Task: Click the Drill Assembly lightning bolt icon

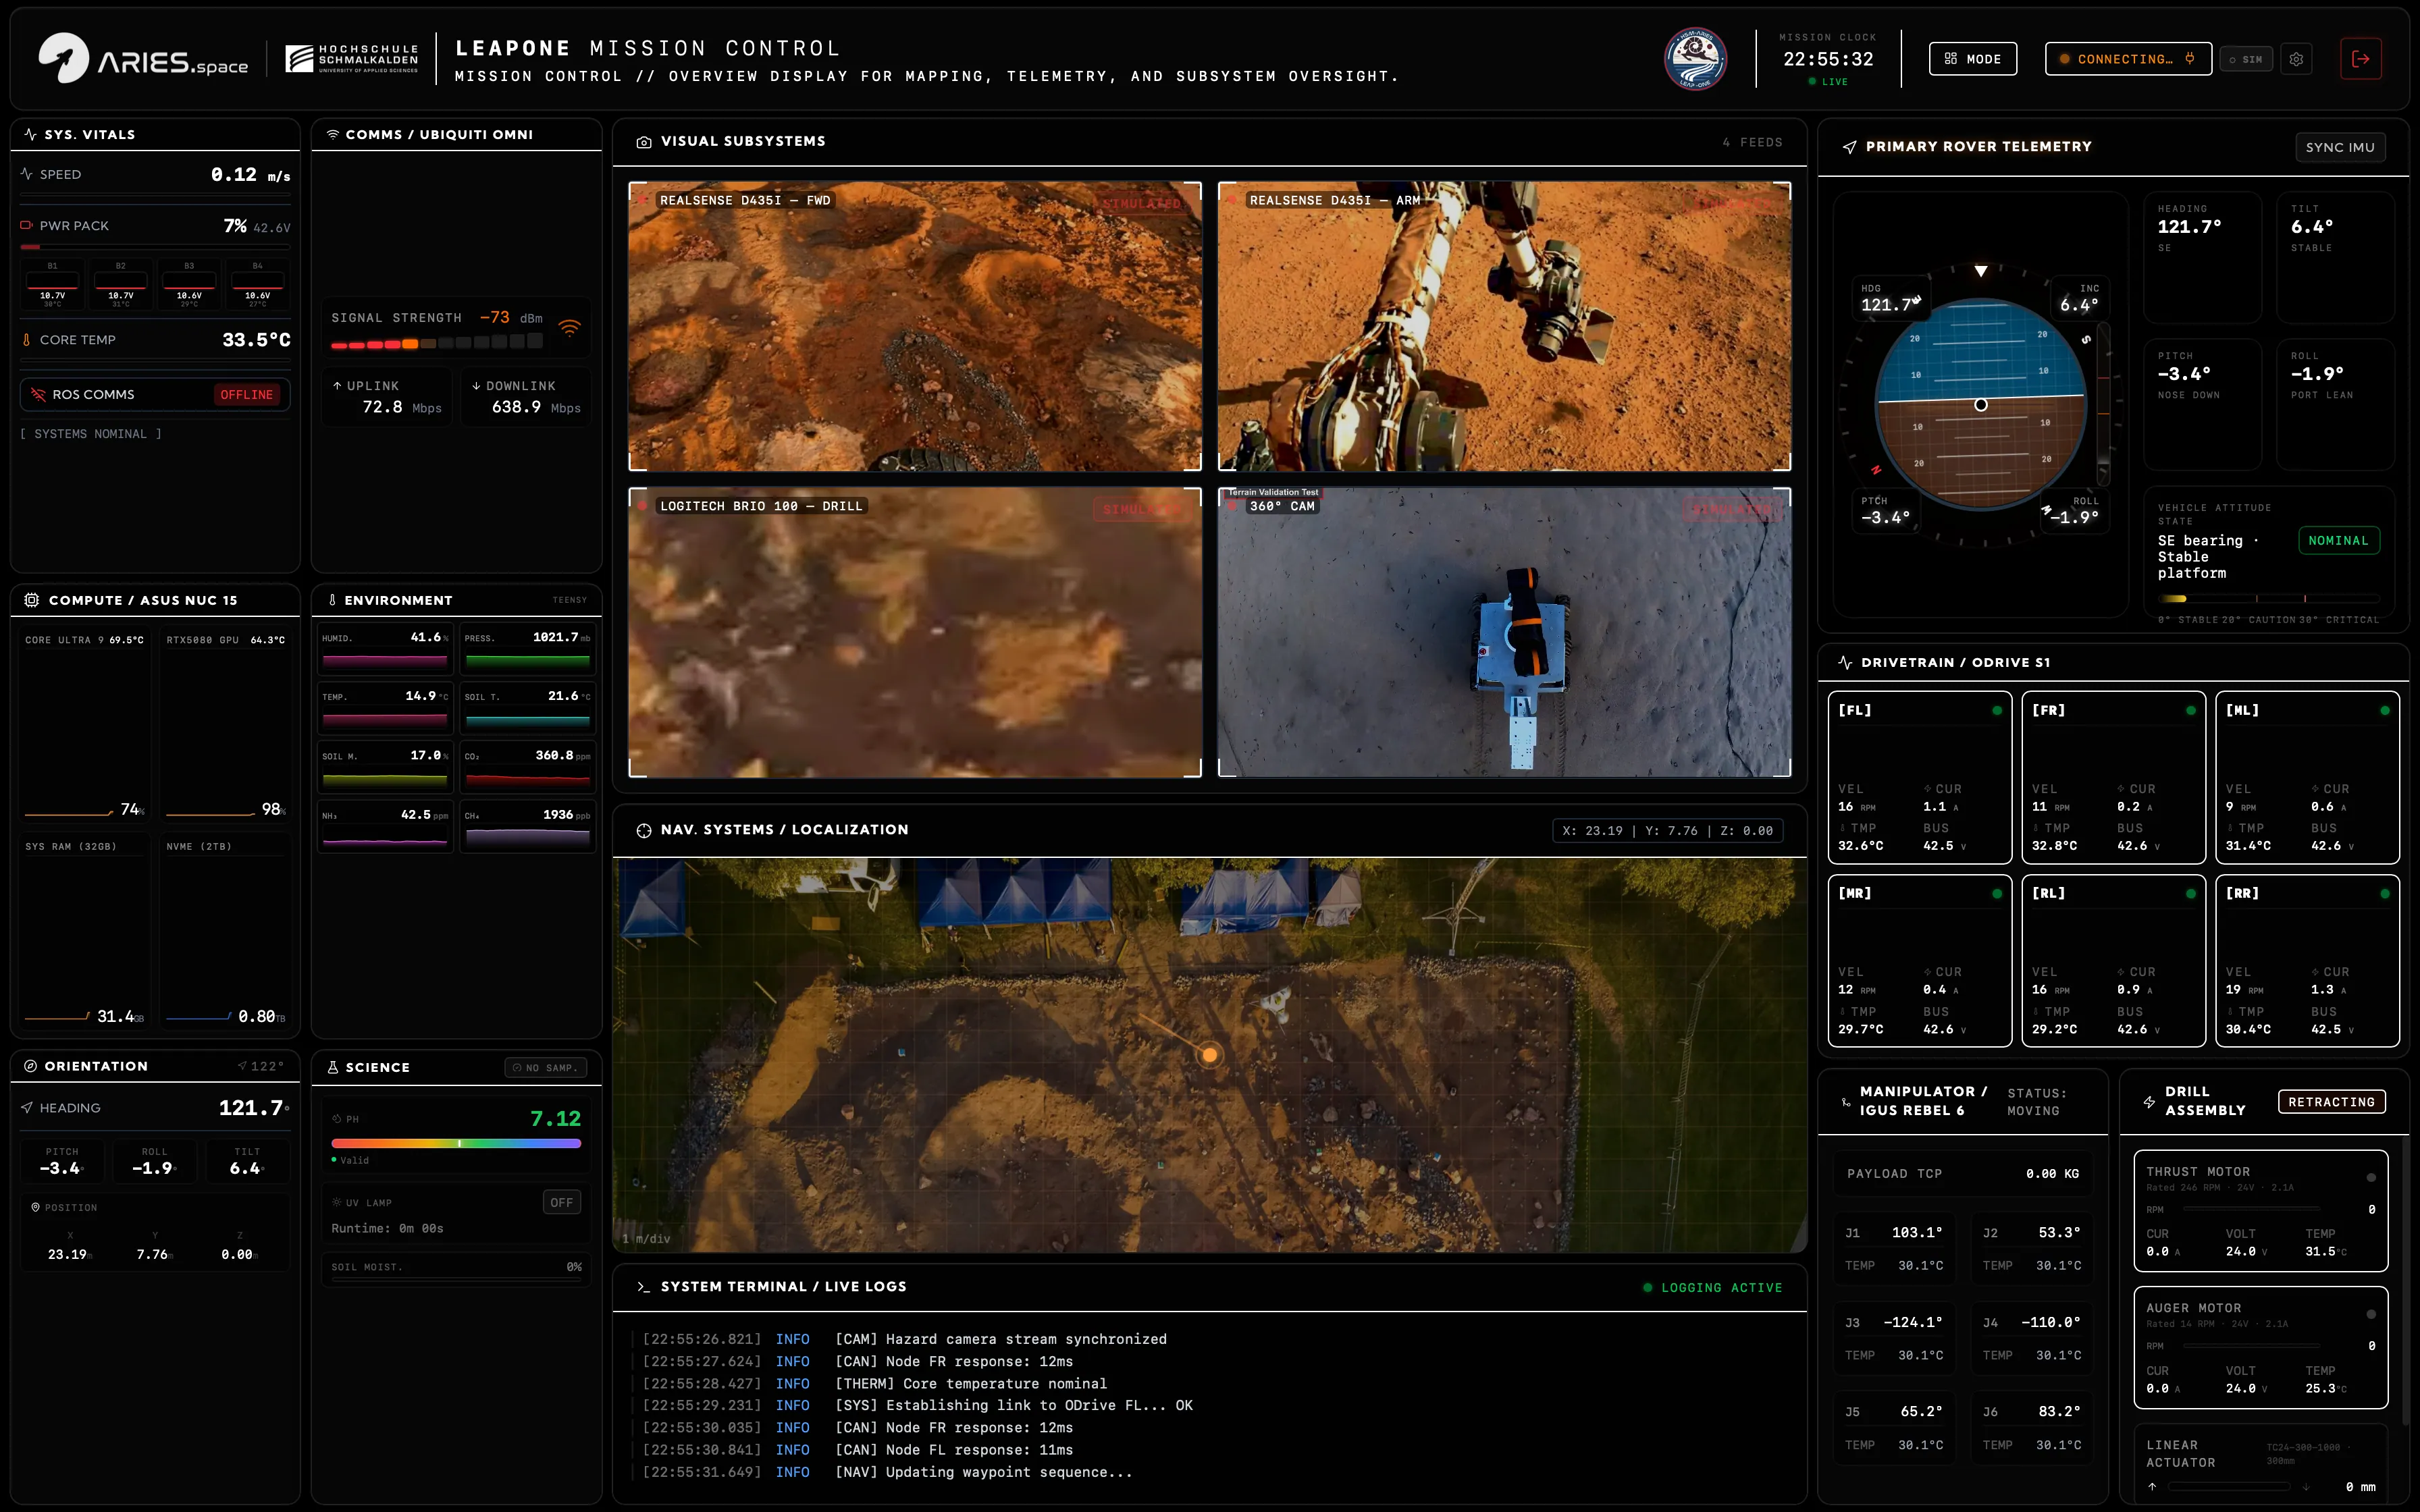Action: [2149, 1102]
